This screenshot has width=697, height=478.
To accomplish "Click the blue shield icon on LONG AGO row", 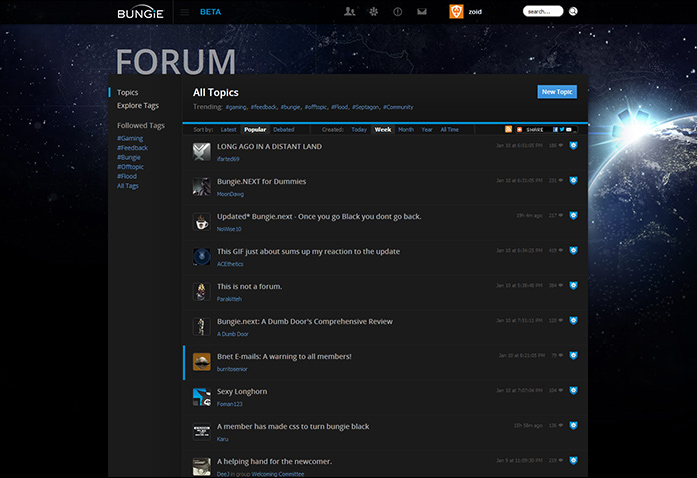I will [x=573, y=145].
